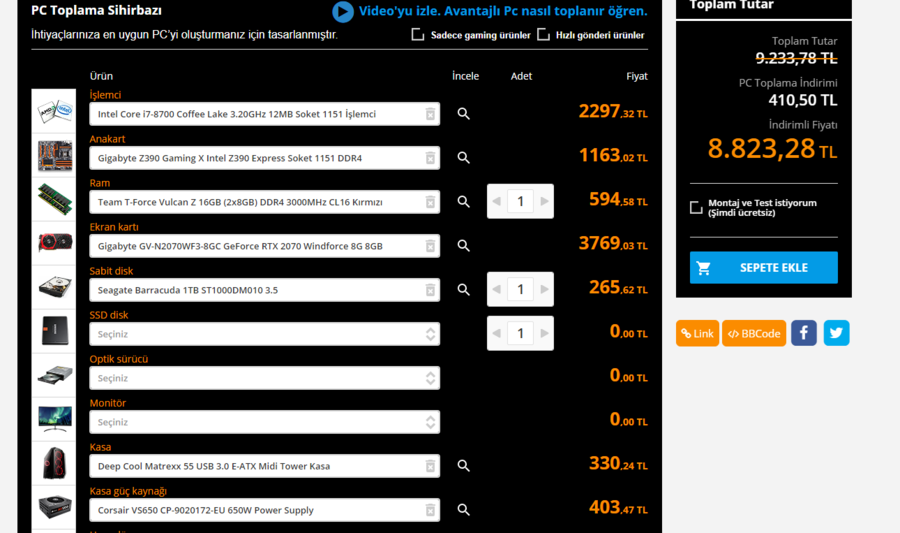Increase SSD disk quantity with right arrow
Image resolution: width=900 pixels, height=533 pixels.
(x=544, y=333)
